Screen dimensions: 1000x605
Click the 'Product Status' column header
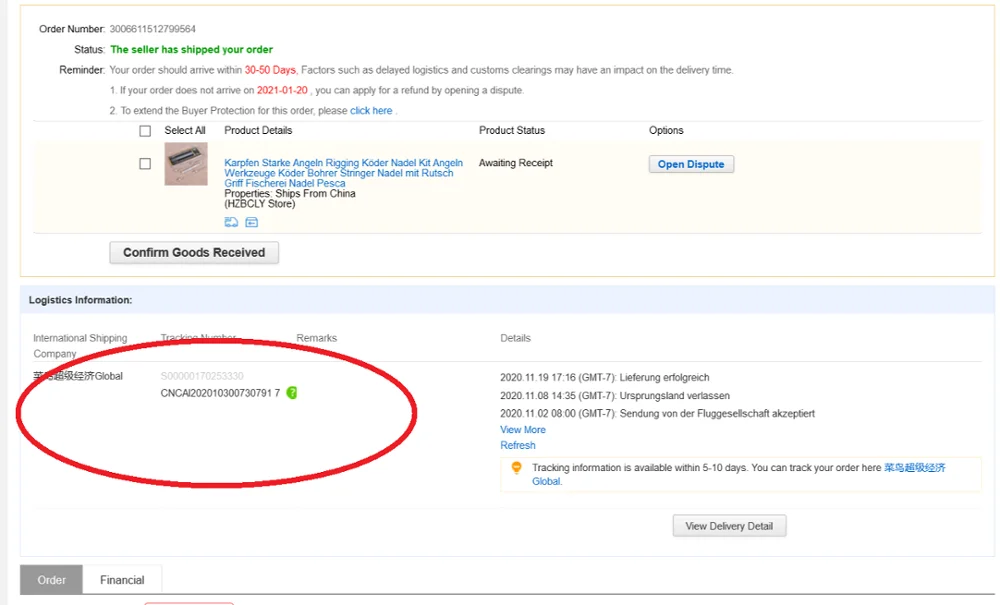coord(512,130)
